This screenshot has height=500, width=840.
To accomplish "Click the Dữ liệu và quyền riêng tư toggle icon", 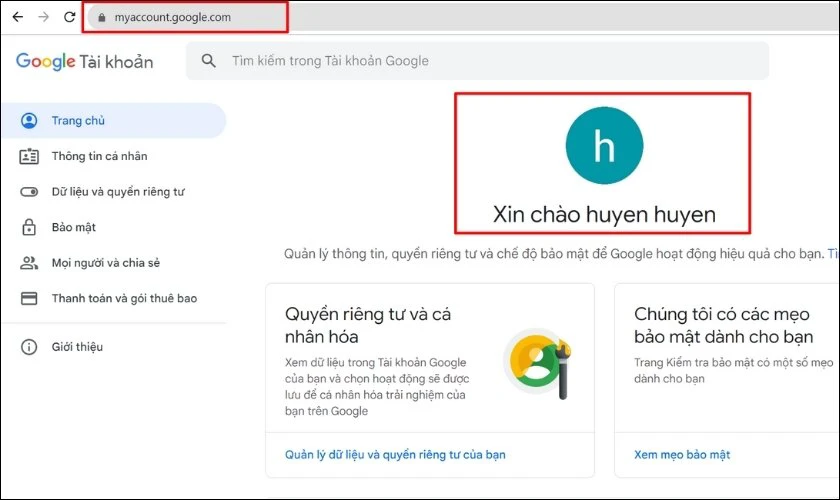I will [x=29, y=192].
